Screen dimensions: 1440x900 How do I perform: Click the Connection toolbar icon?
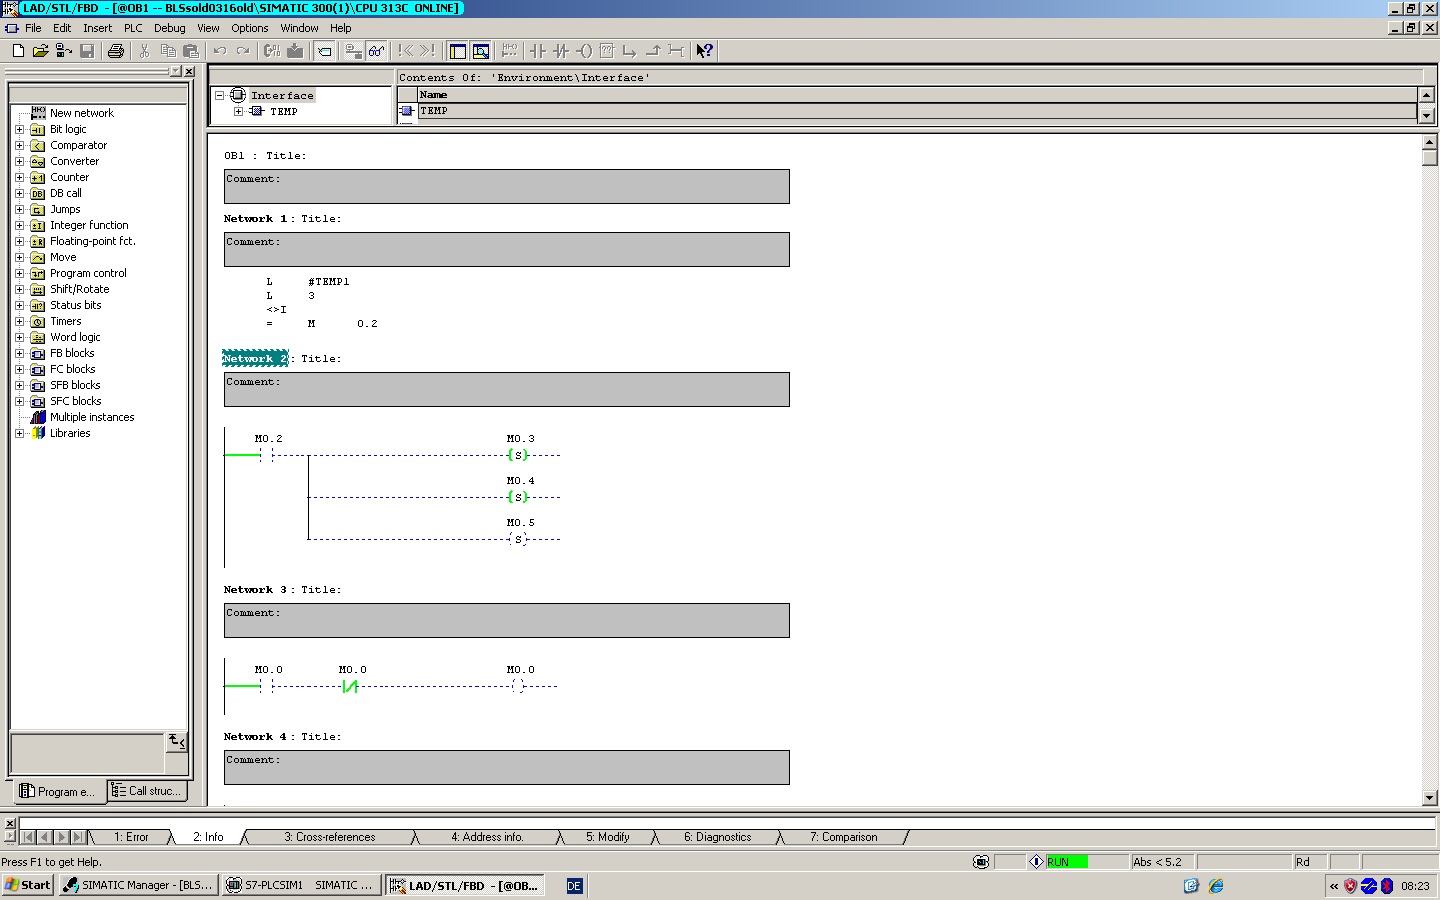(x=676, y=51)
